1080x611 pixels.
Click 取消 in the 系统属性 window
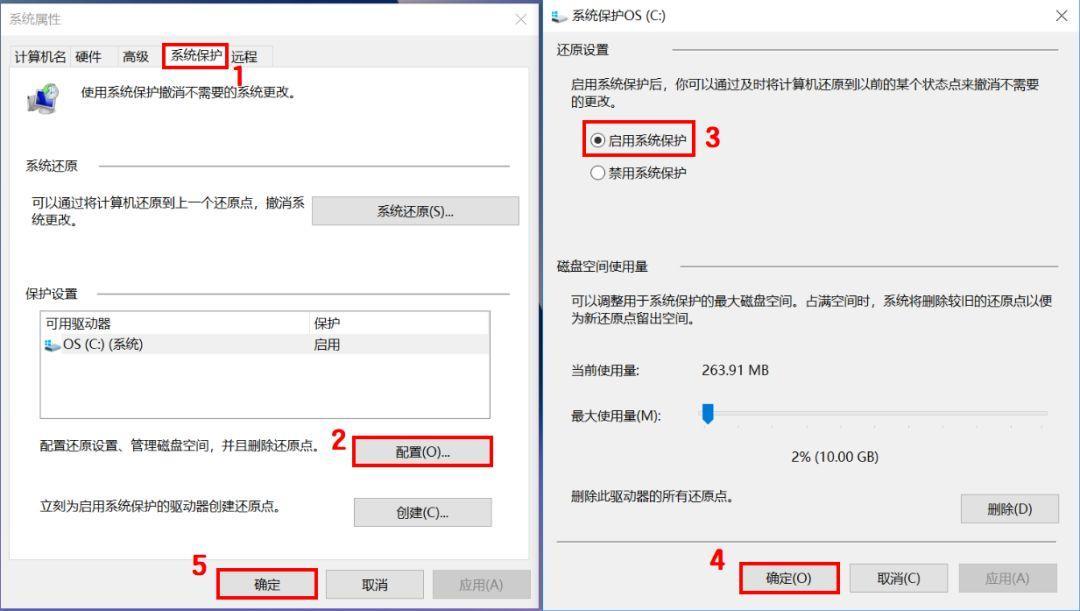(x=375, y=584)
